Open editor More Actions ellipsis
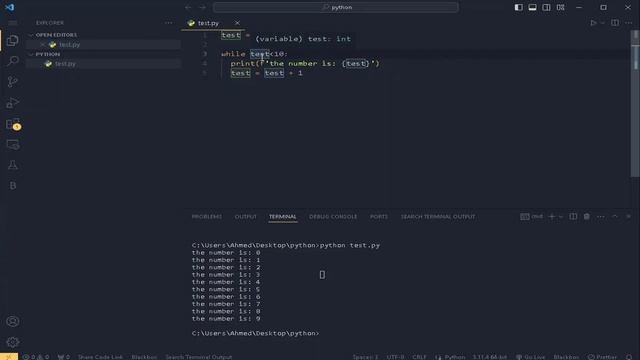Screen dimensions: 640x360 (629, 23)
